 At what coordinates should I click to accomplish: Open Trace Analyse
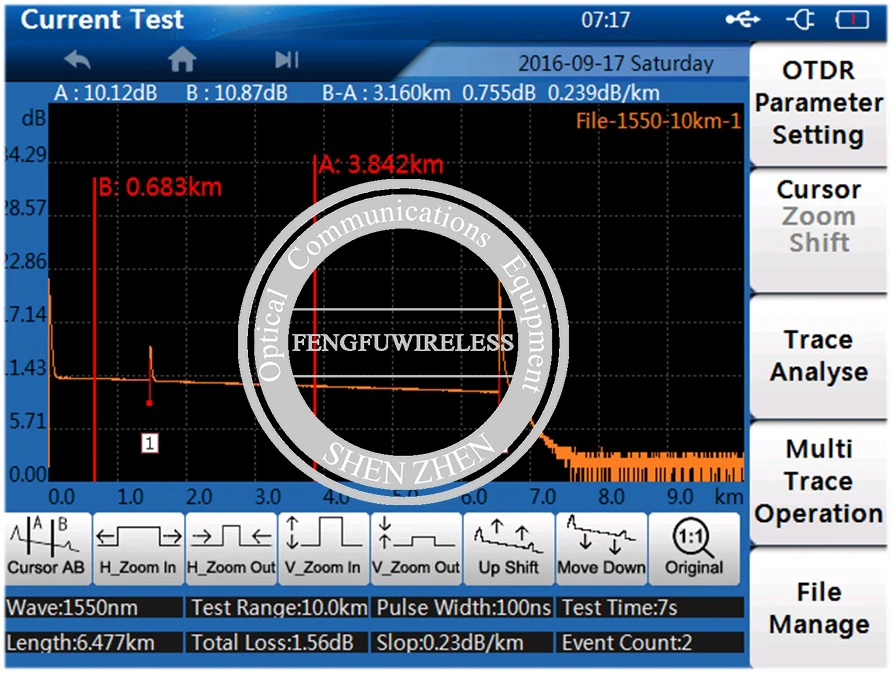point(819,357)
